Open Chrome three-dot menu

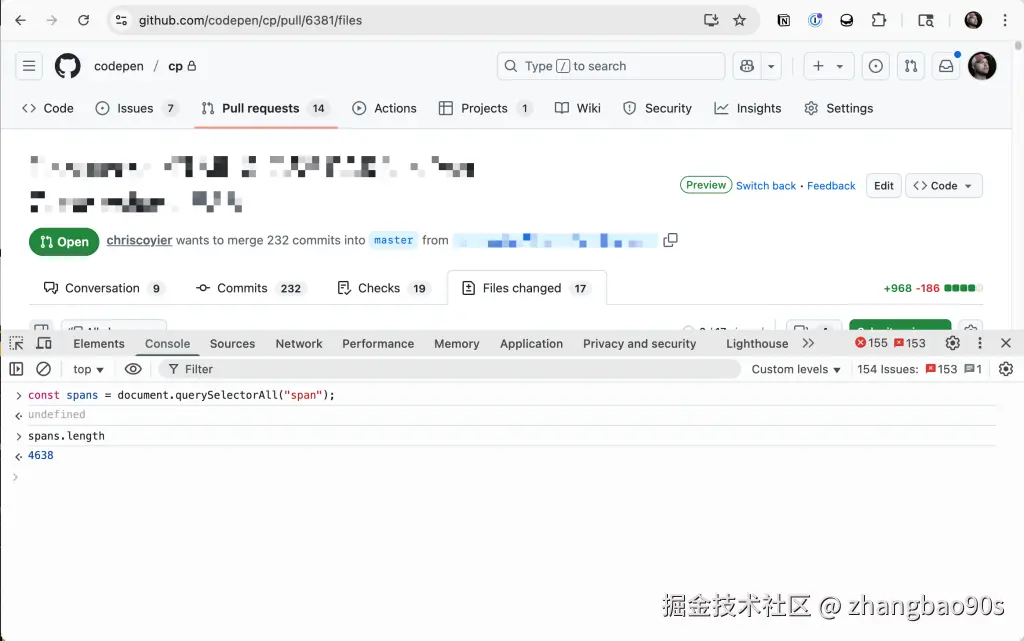(x=1004, y=20)
